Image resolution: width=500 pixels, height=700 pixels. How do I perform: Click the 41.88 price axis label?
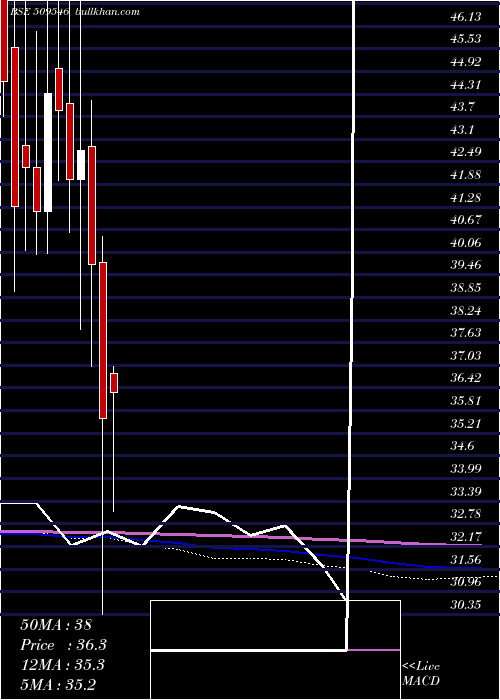[466, 175]
